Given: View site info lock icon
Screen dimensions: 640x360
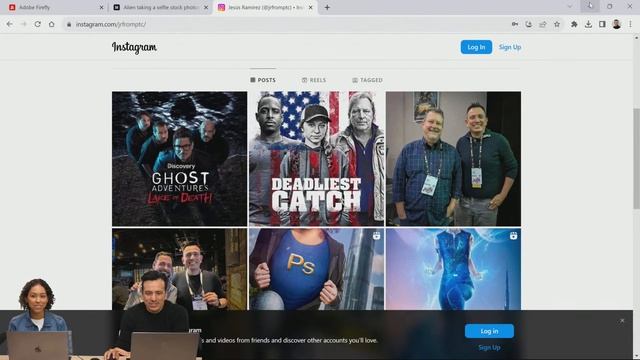Looking at the screenshot, I should [x=69, y=24].
